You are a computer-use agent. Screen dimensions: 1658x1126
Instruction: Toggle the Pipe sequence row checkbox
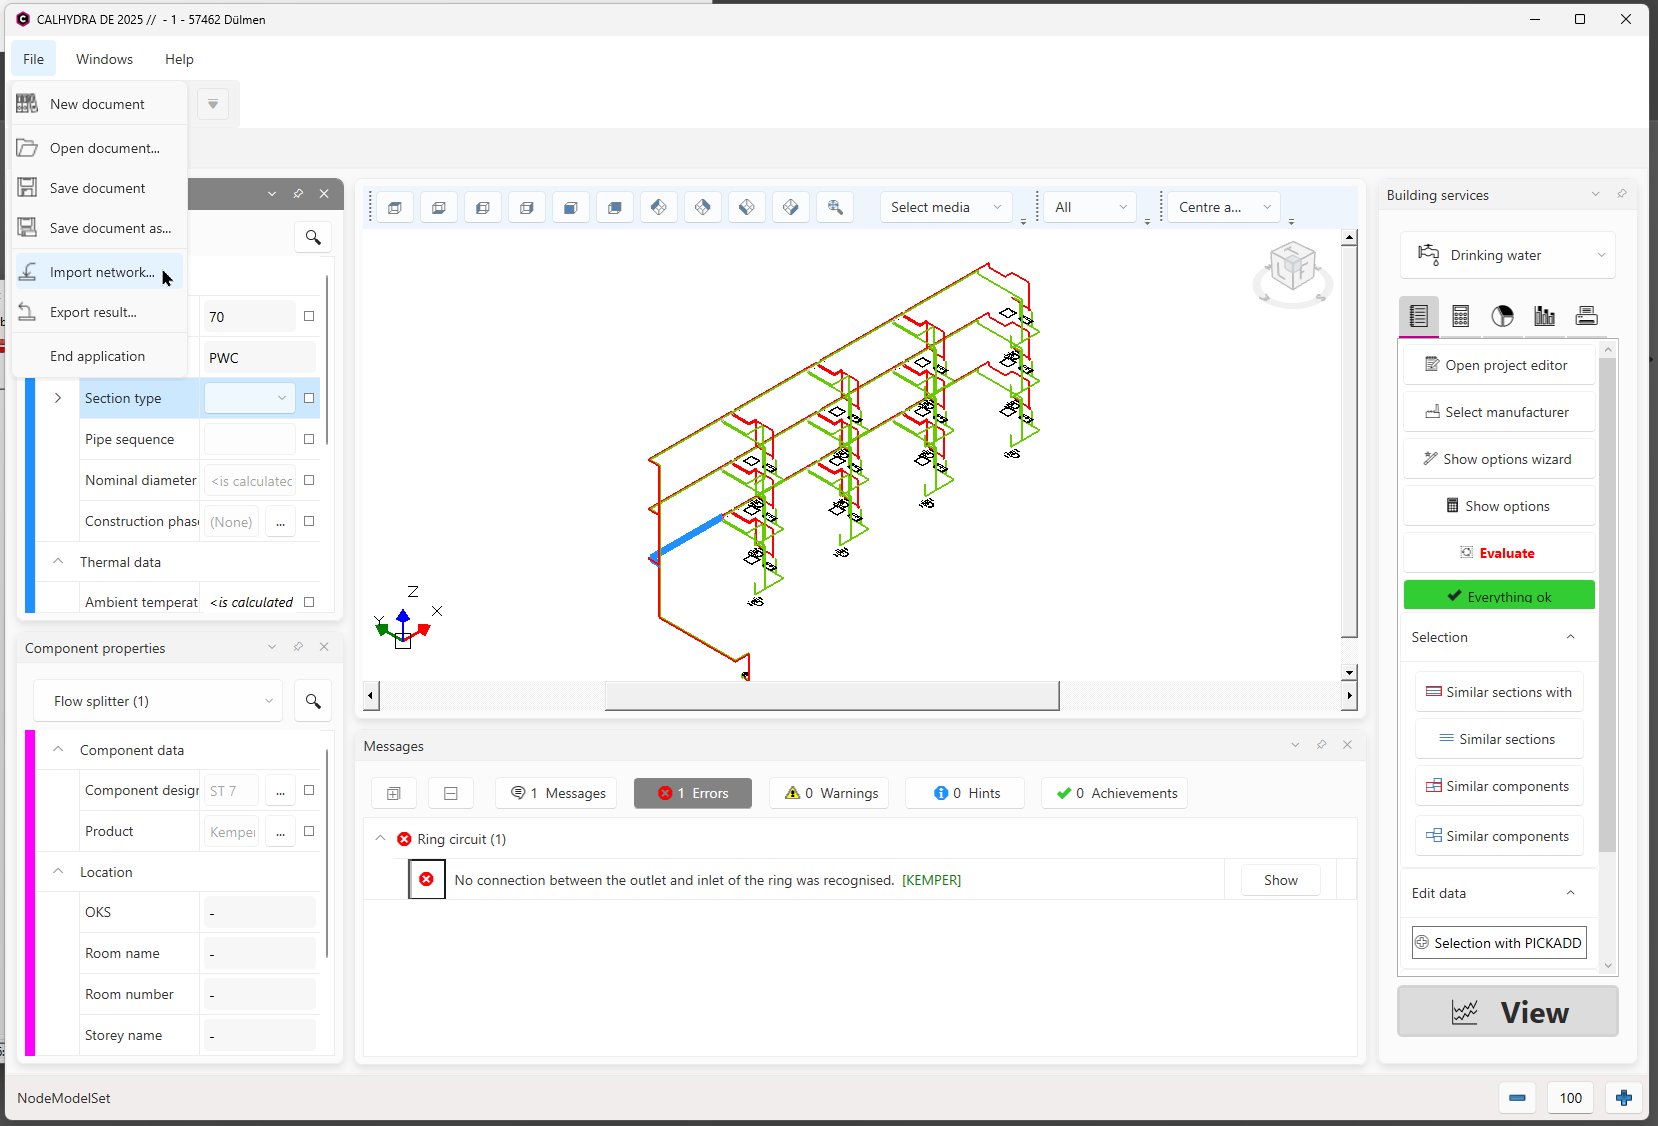tap(309, 439)
